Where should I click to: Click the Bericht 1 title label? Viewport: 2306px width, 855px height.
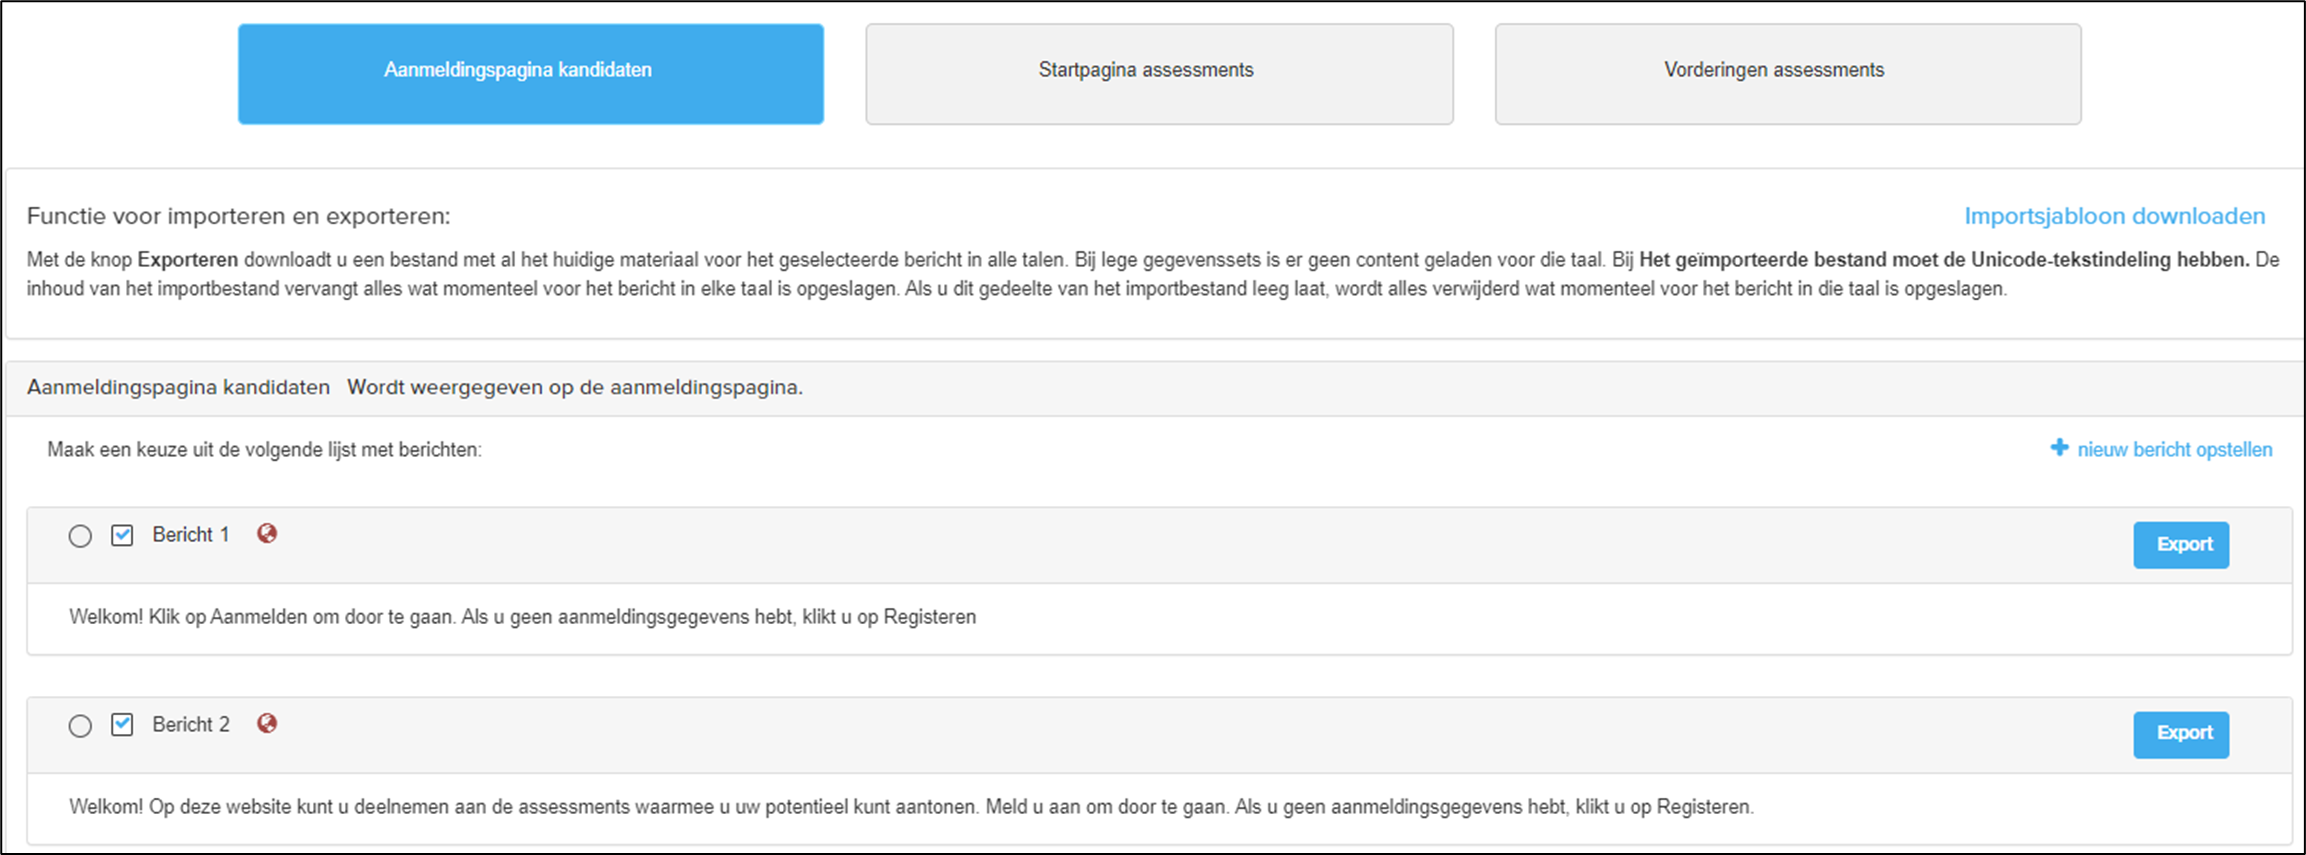pyautogui.click(x=191, y=535)
